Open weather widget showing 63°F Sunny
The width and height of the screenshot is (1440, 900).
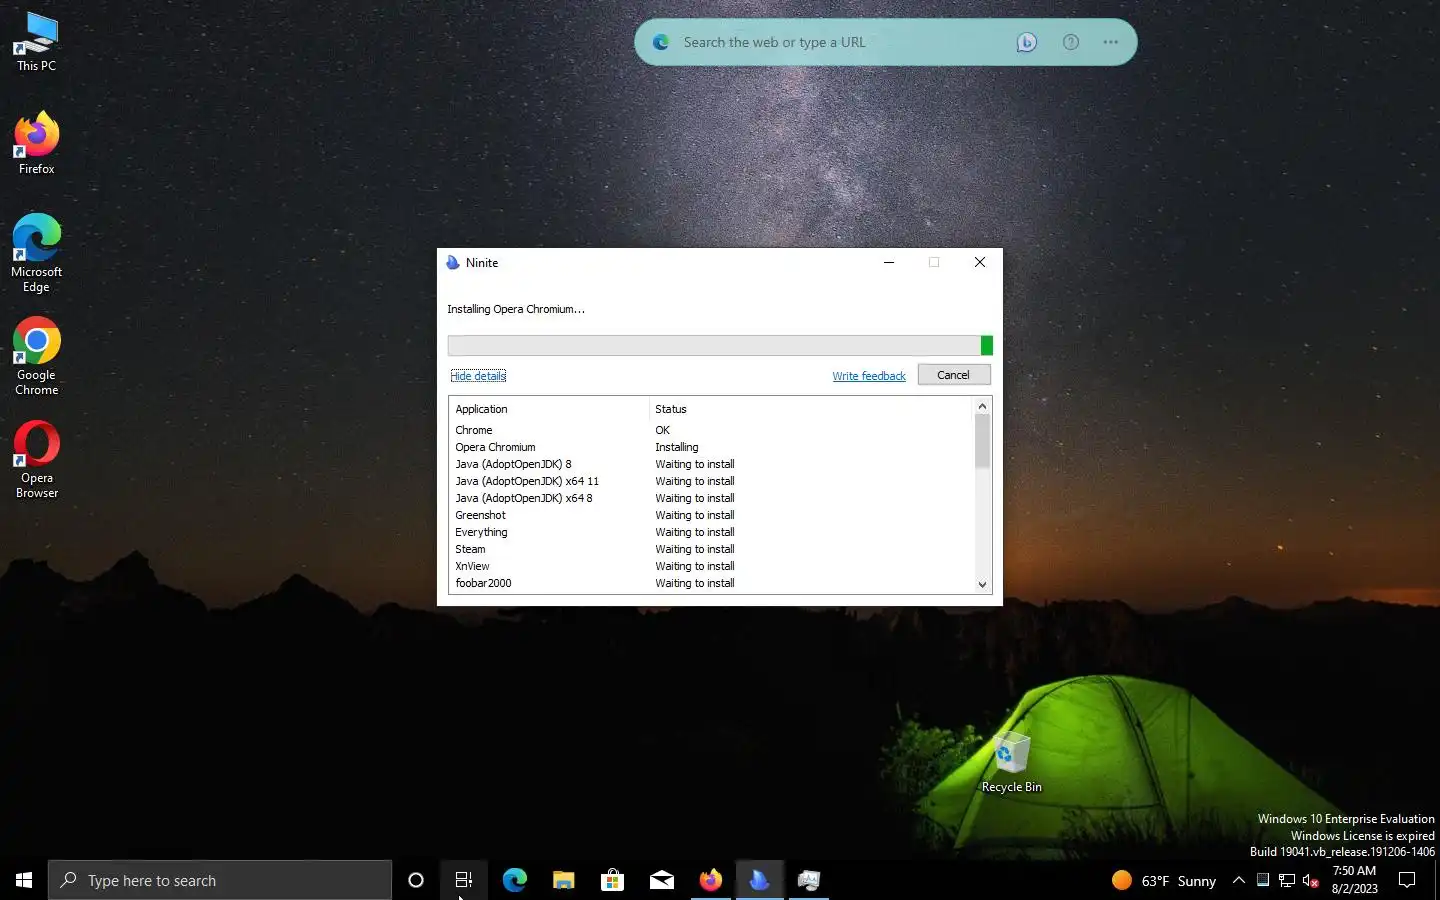(x=1164, y=880)
